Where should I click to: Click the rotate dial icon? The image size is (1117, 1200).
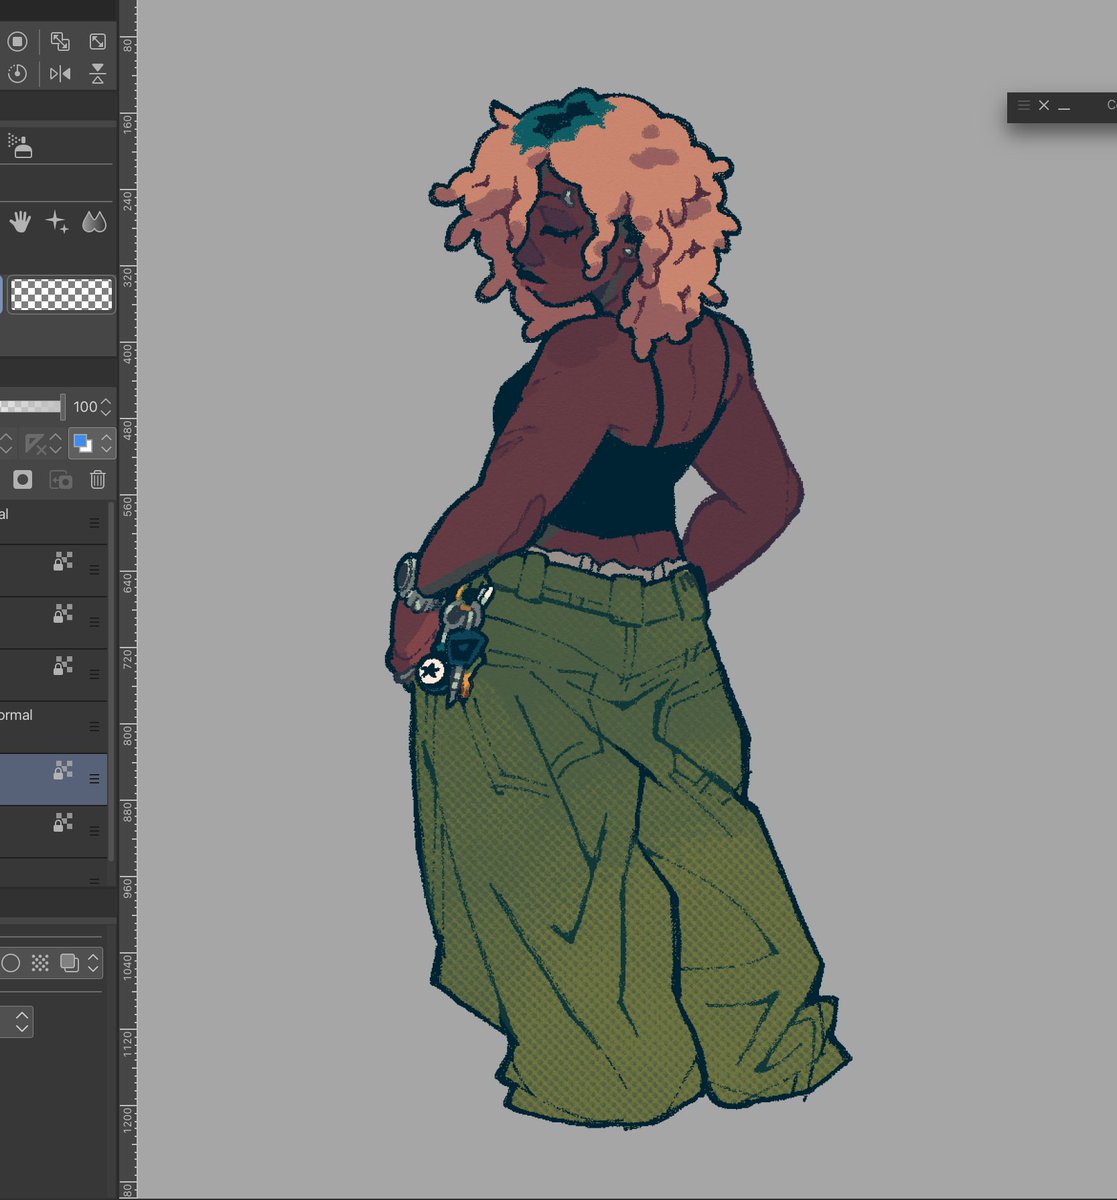[17, 74]
